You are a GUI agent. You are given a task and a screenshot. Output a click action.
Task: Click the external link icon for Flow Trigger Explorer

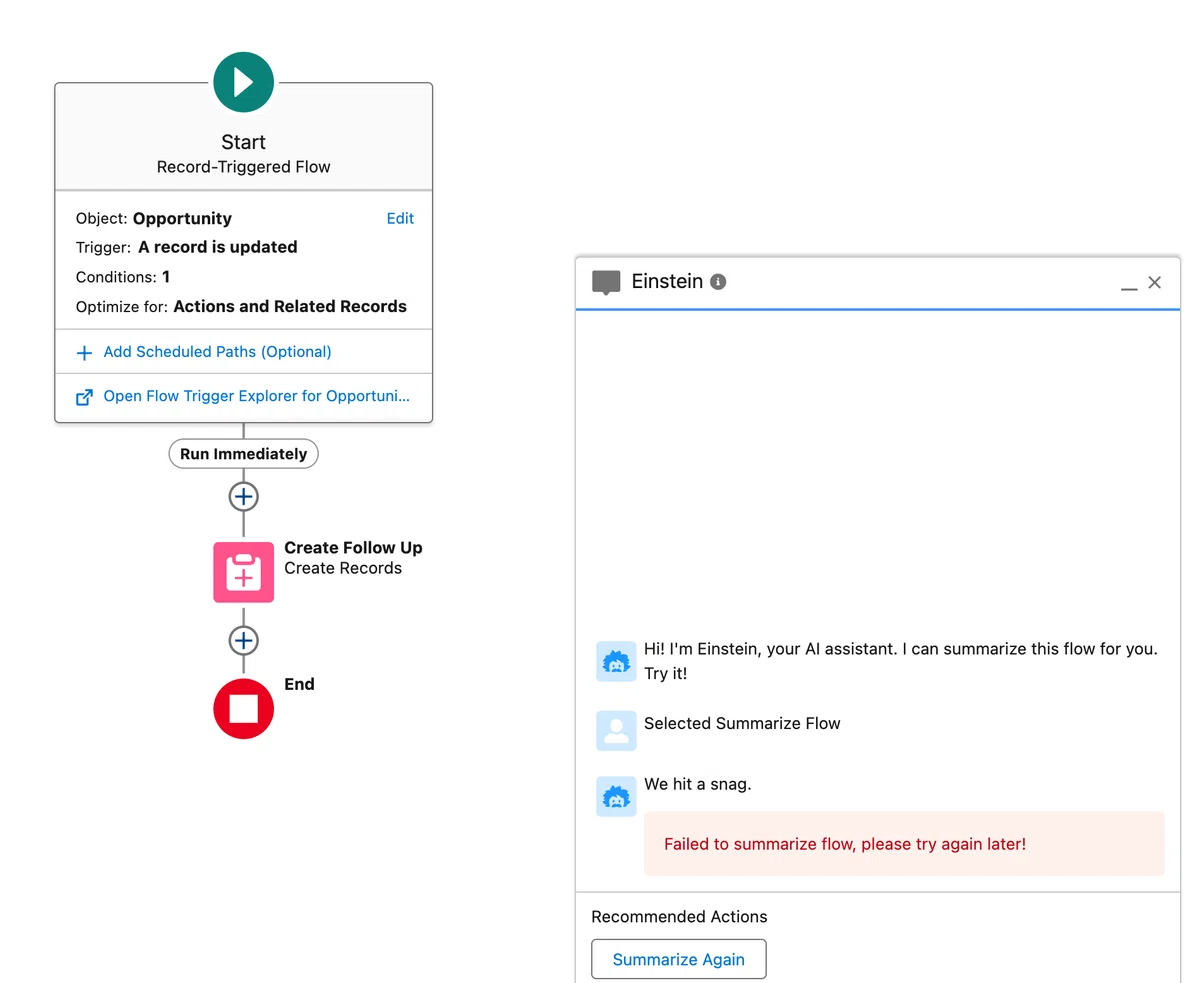coord(85,397)
